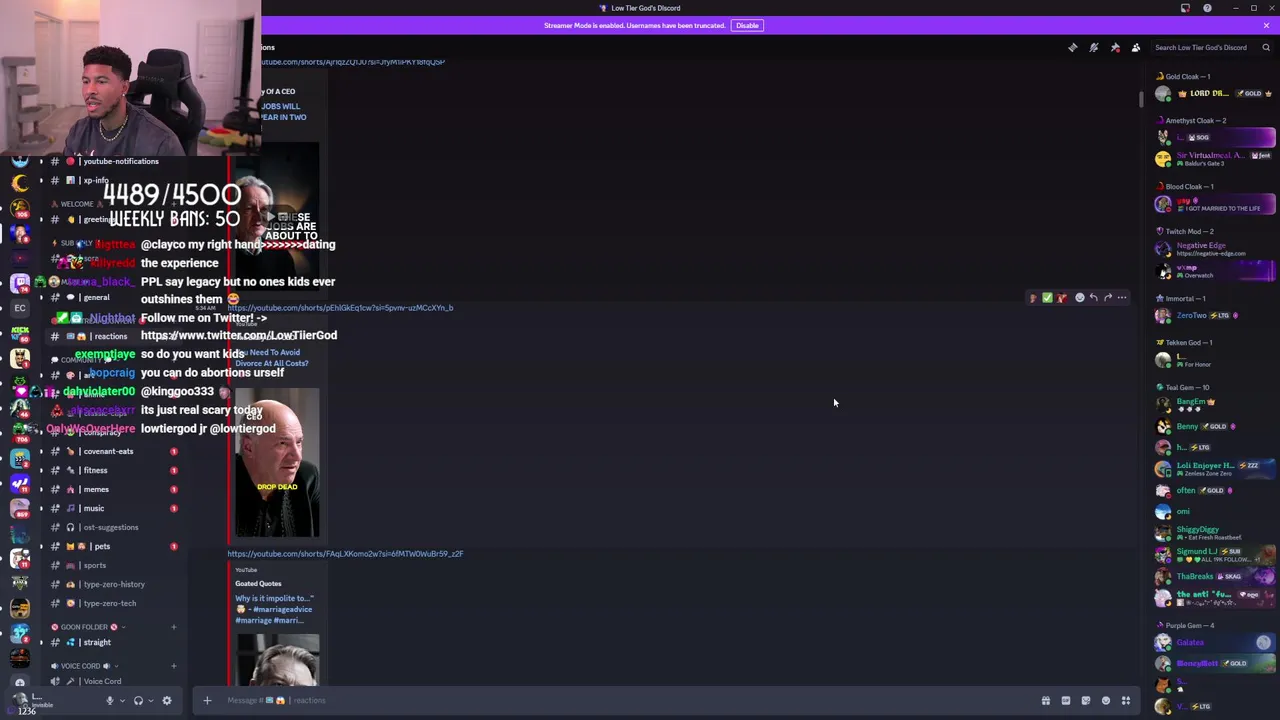Reply to the hovered message
The height and width of the screenshot is (720, 1280).
(x=1094, y=297)
